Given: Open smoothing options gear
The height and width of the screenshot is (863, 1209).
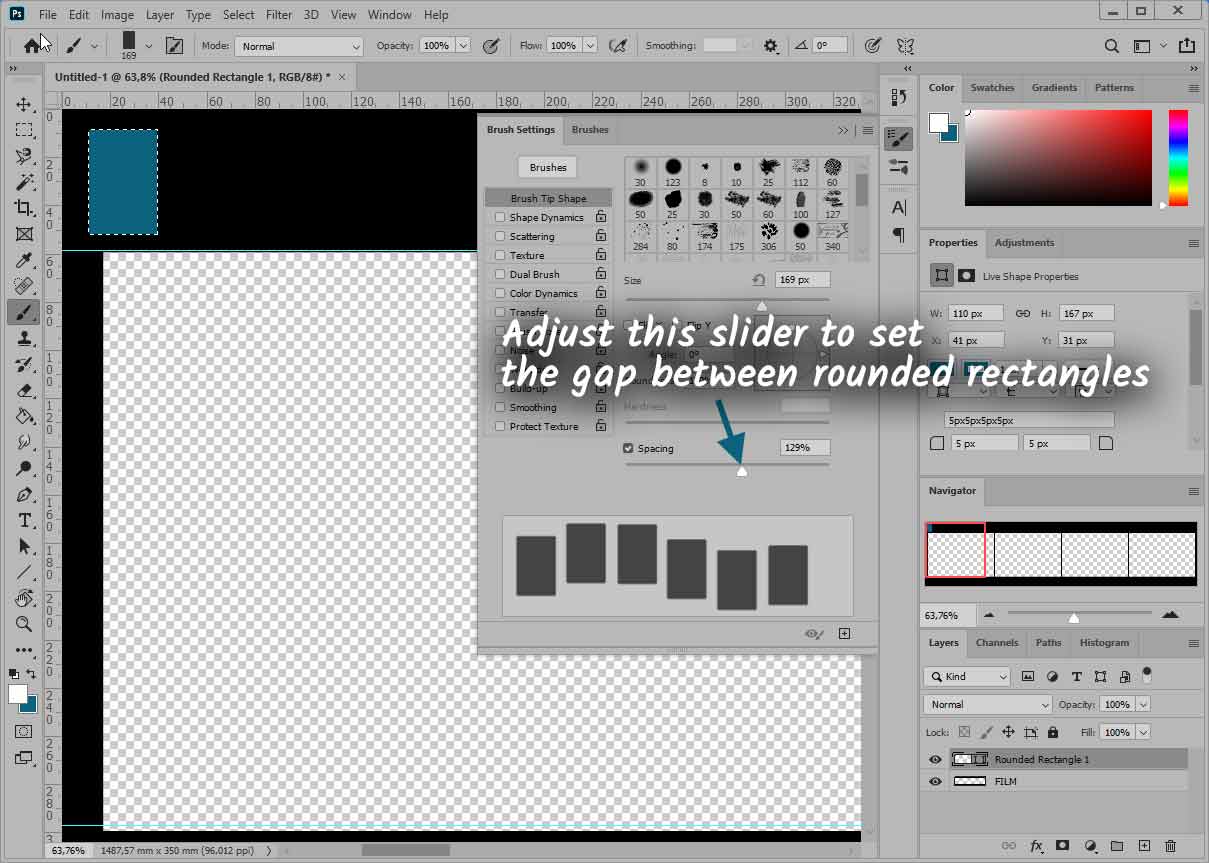Looking at the screenshot, I should pos(770,45).
